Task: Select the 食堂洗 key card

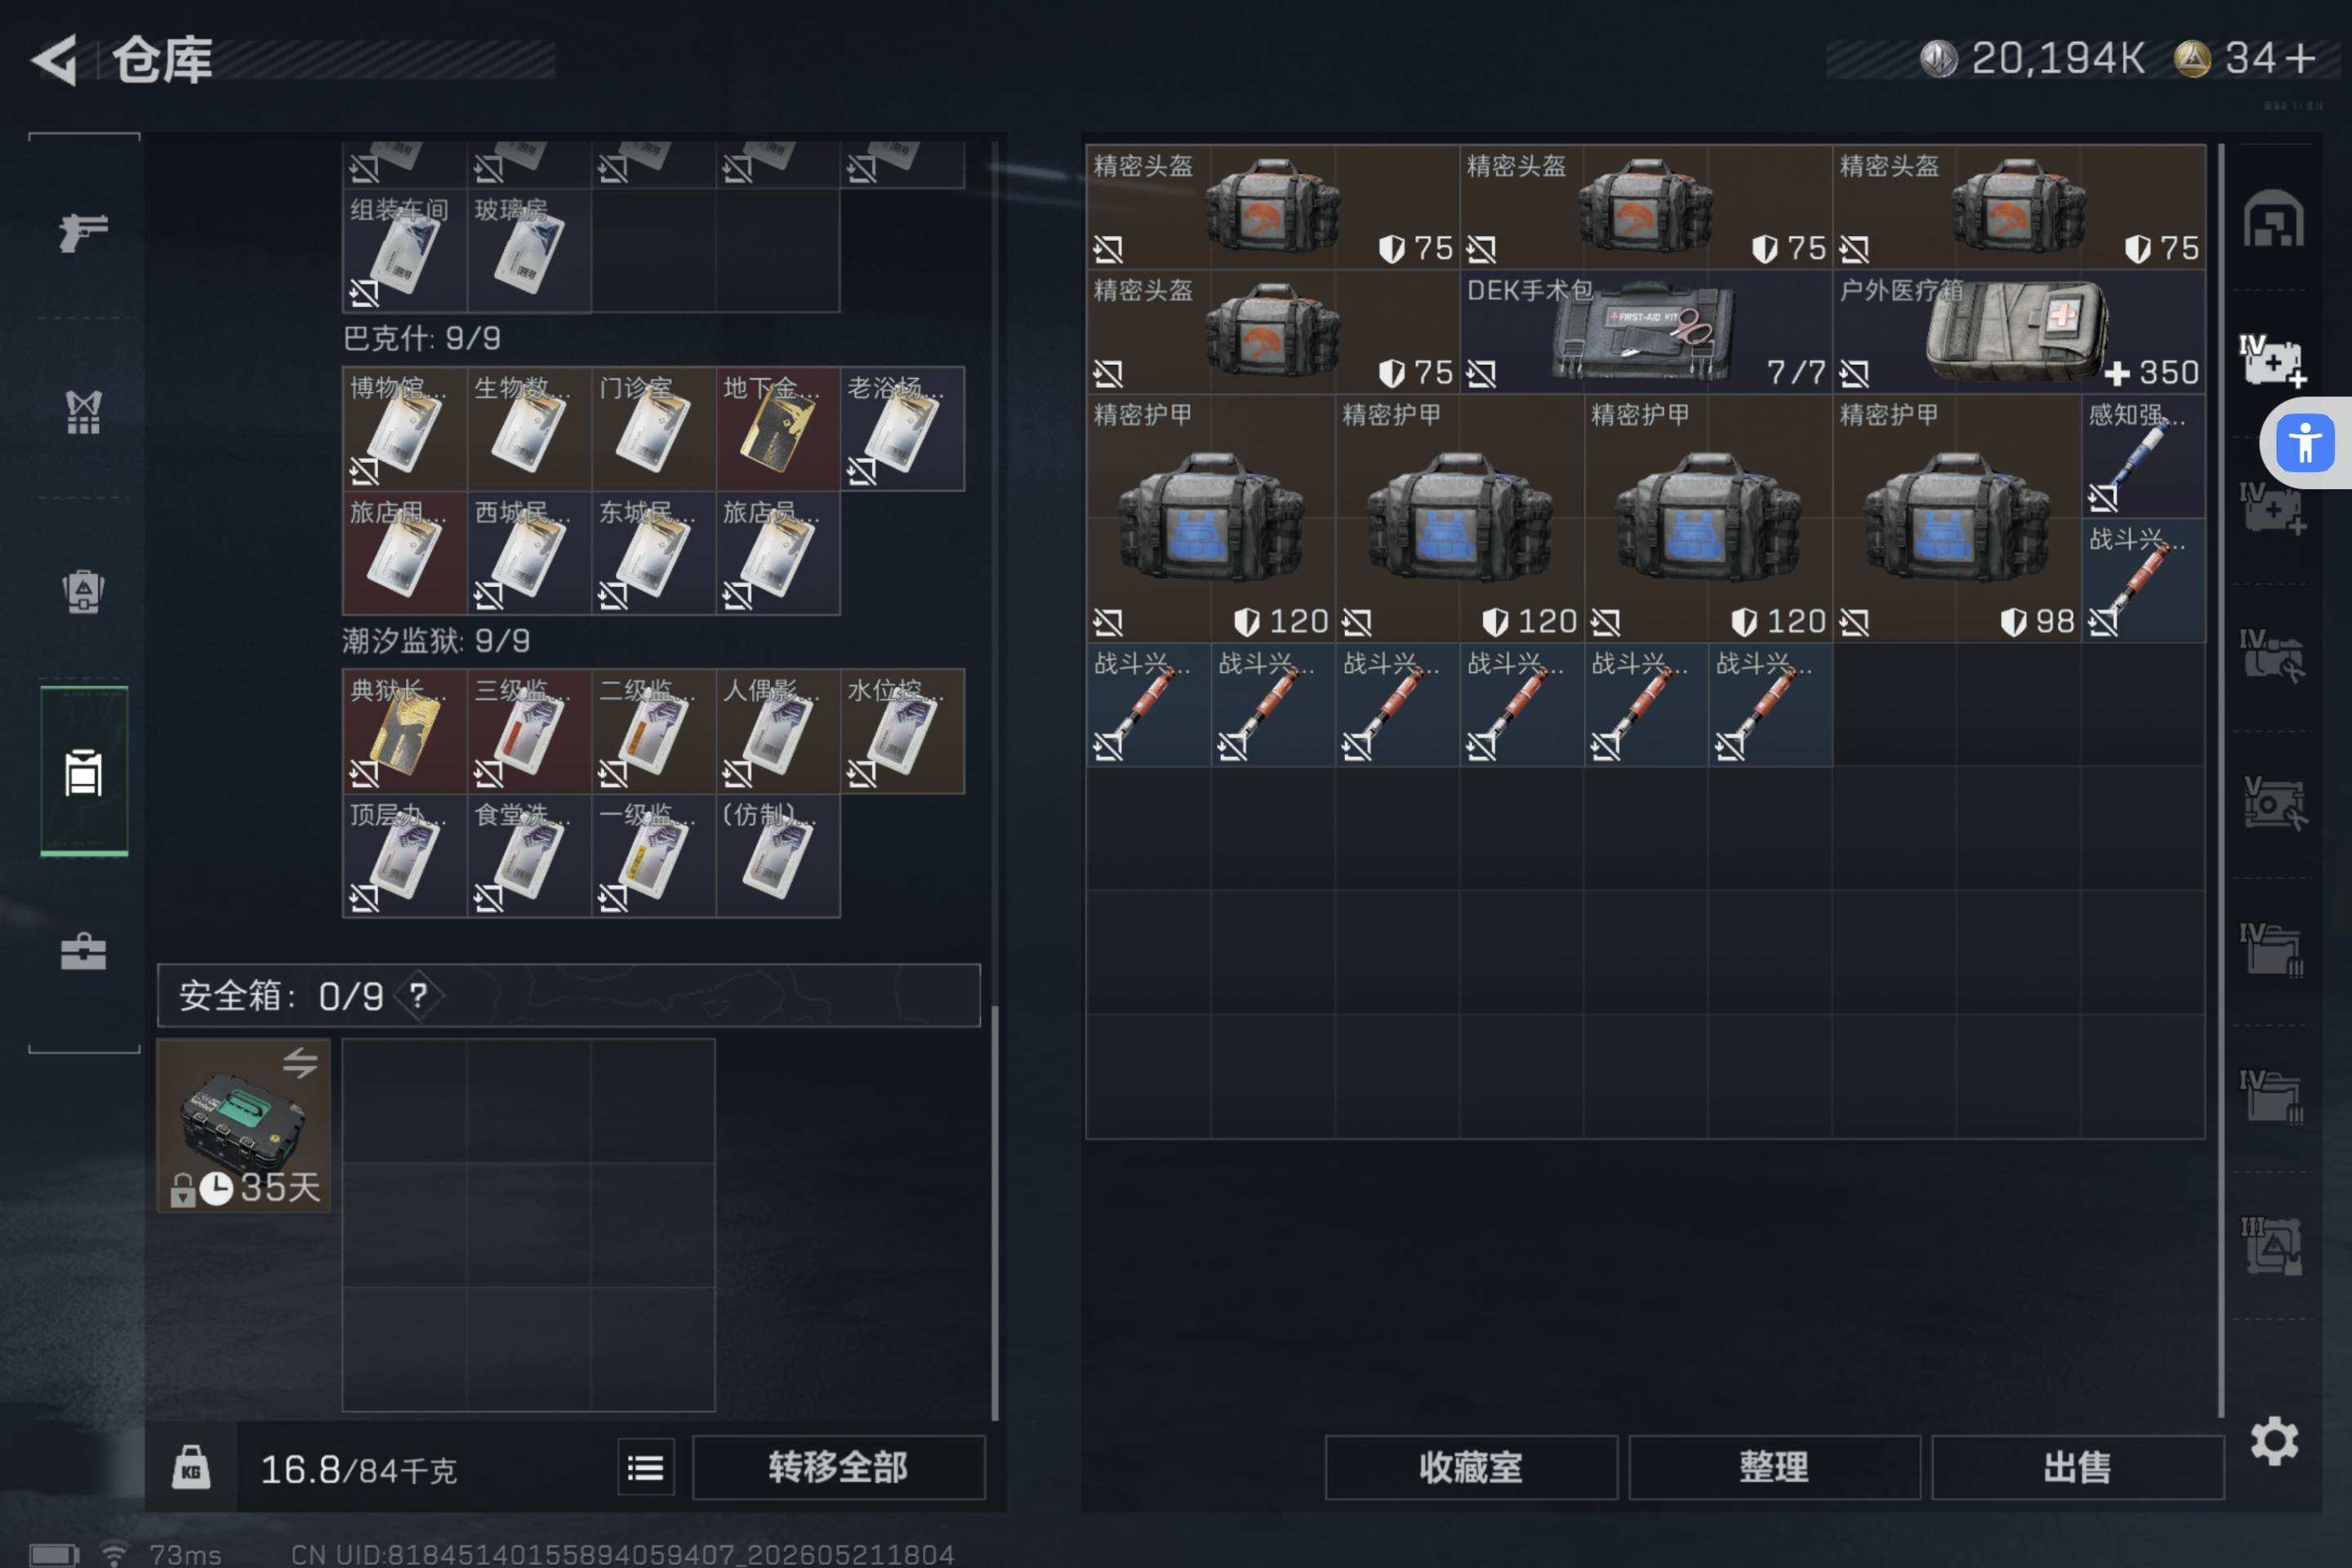Action: pyautogui.click(x=529, y=855)
